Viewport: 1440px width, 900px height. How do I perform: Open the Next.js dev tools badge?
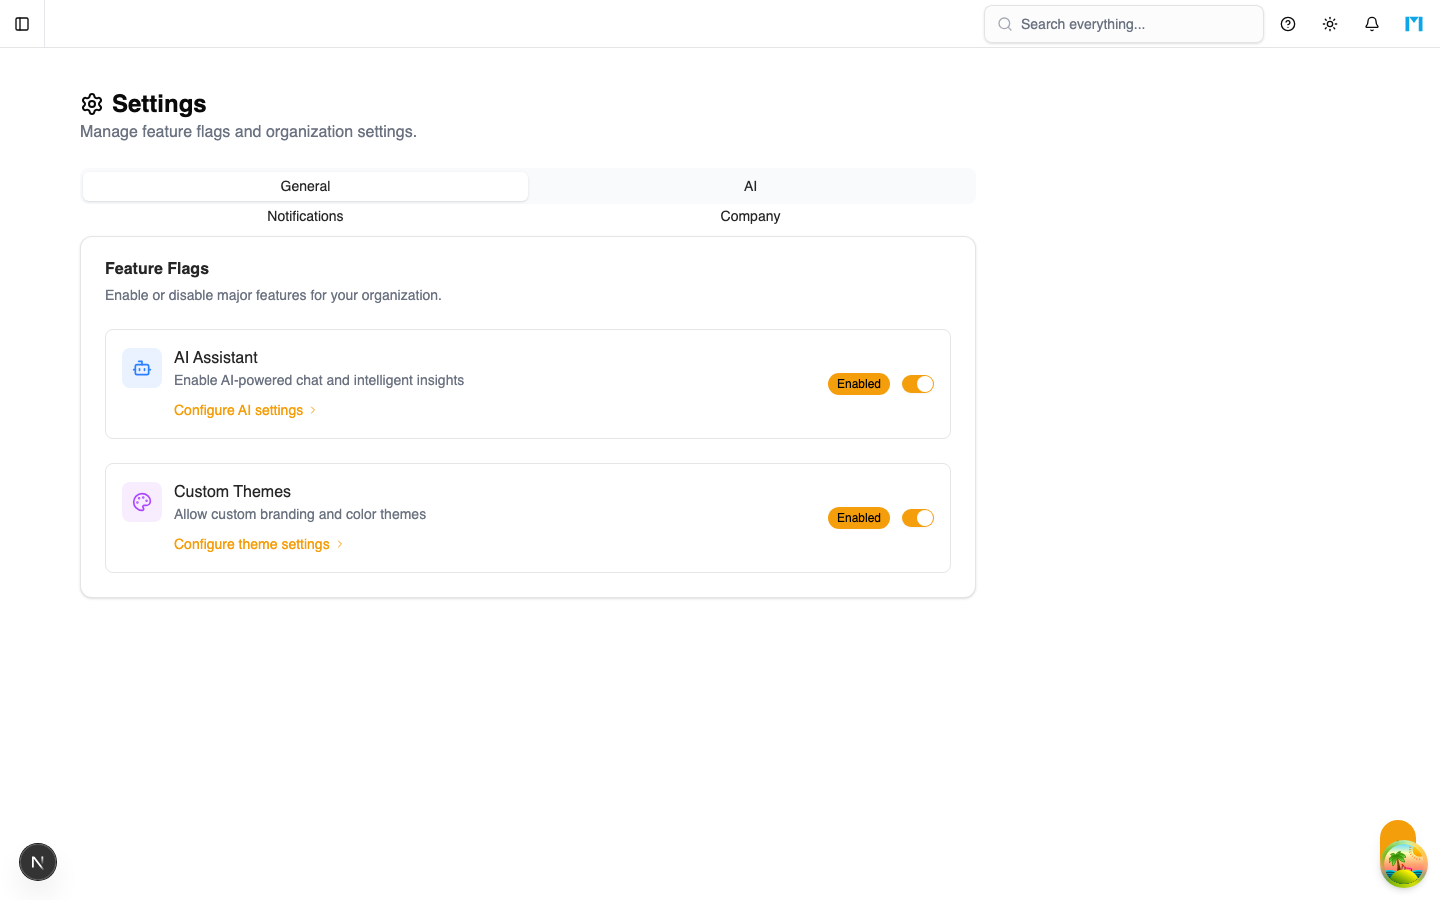[x=38, y=862]
